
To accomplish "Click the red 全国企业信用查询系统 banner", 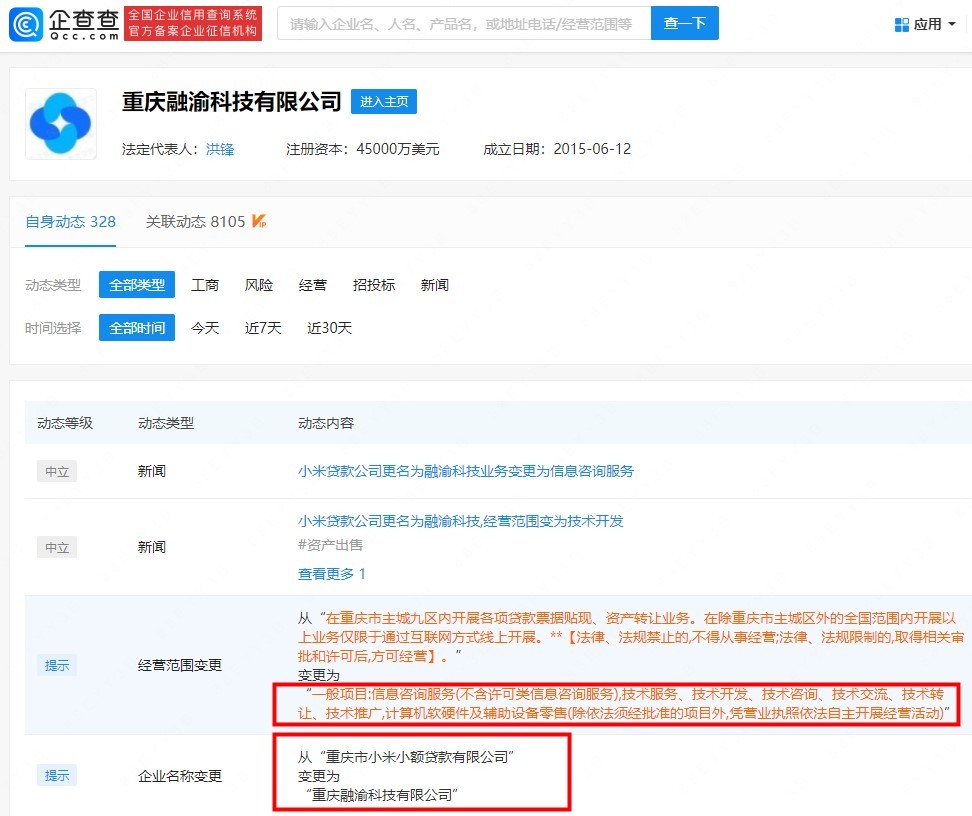I will click(193, 24).
